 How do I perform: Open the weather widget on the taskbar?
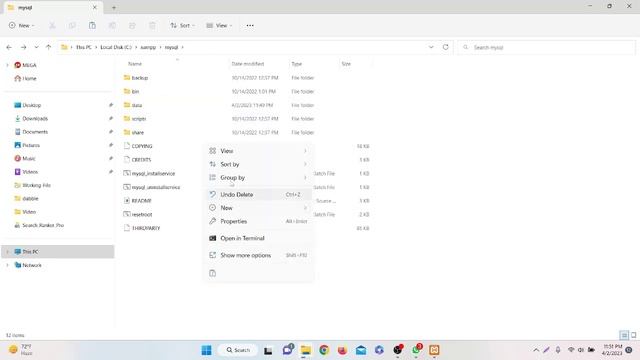point(21,350)
